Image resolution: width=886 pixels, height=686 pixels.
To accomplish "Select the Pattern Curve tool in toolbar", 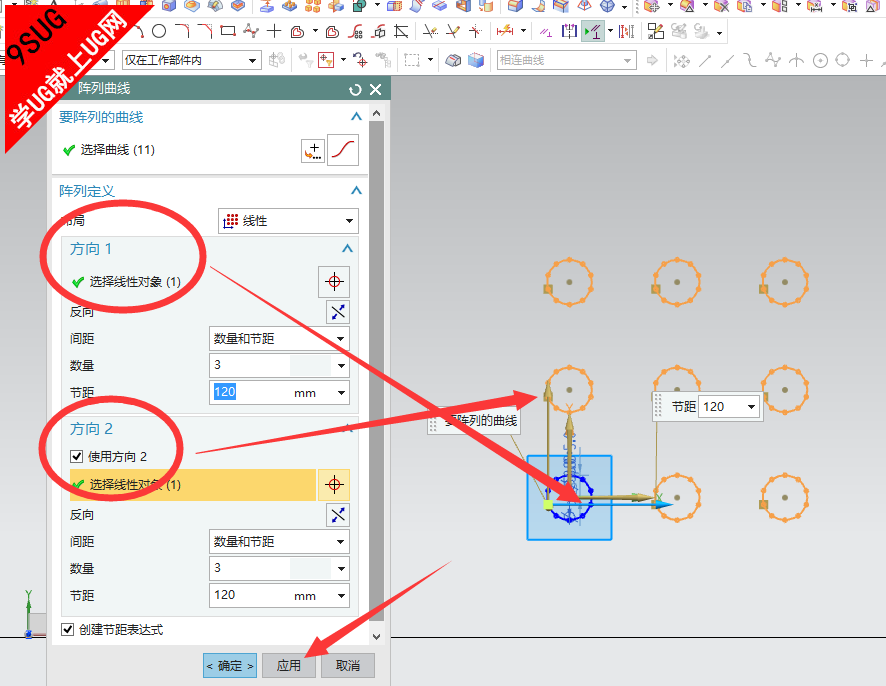I will coord(355,32).
